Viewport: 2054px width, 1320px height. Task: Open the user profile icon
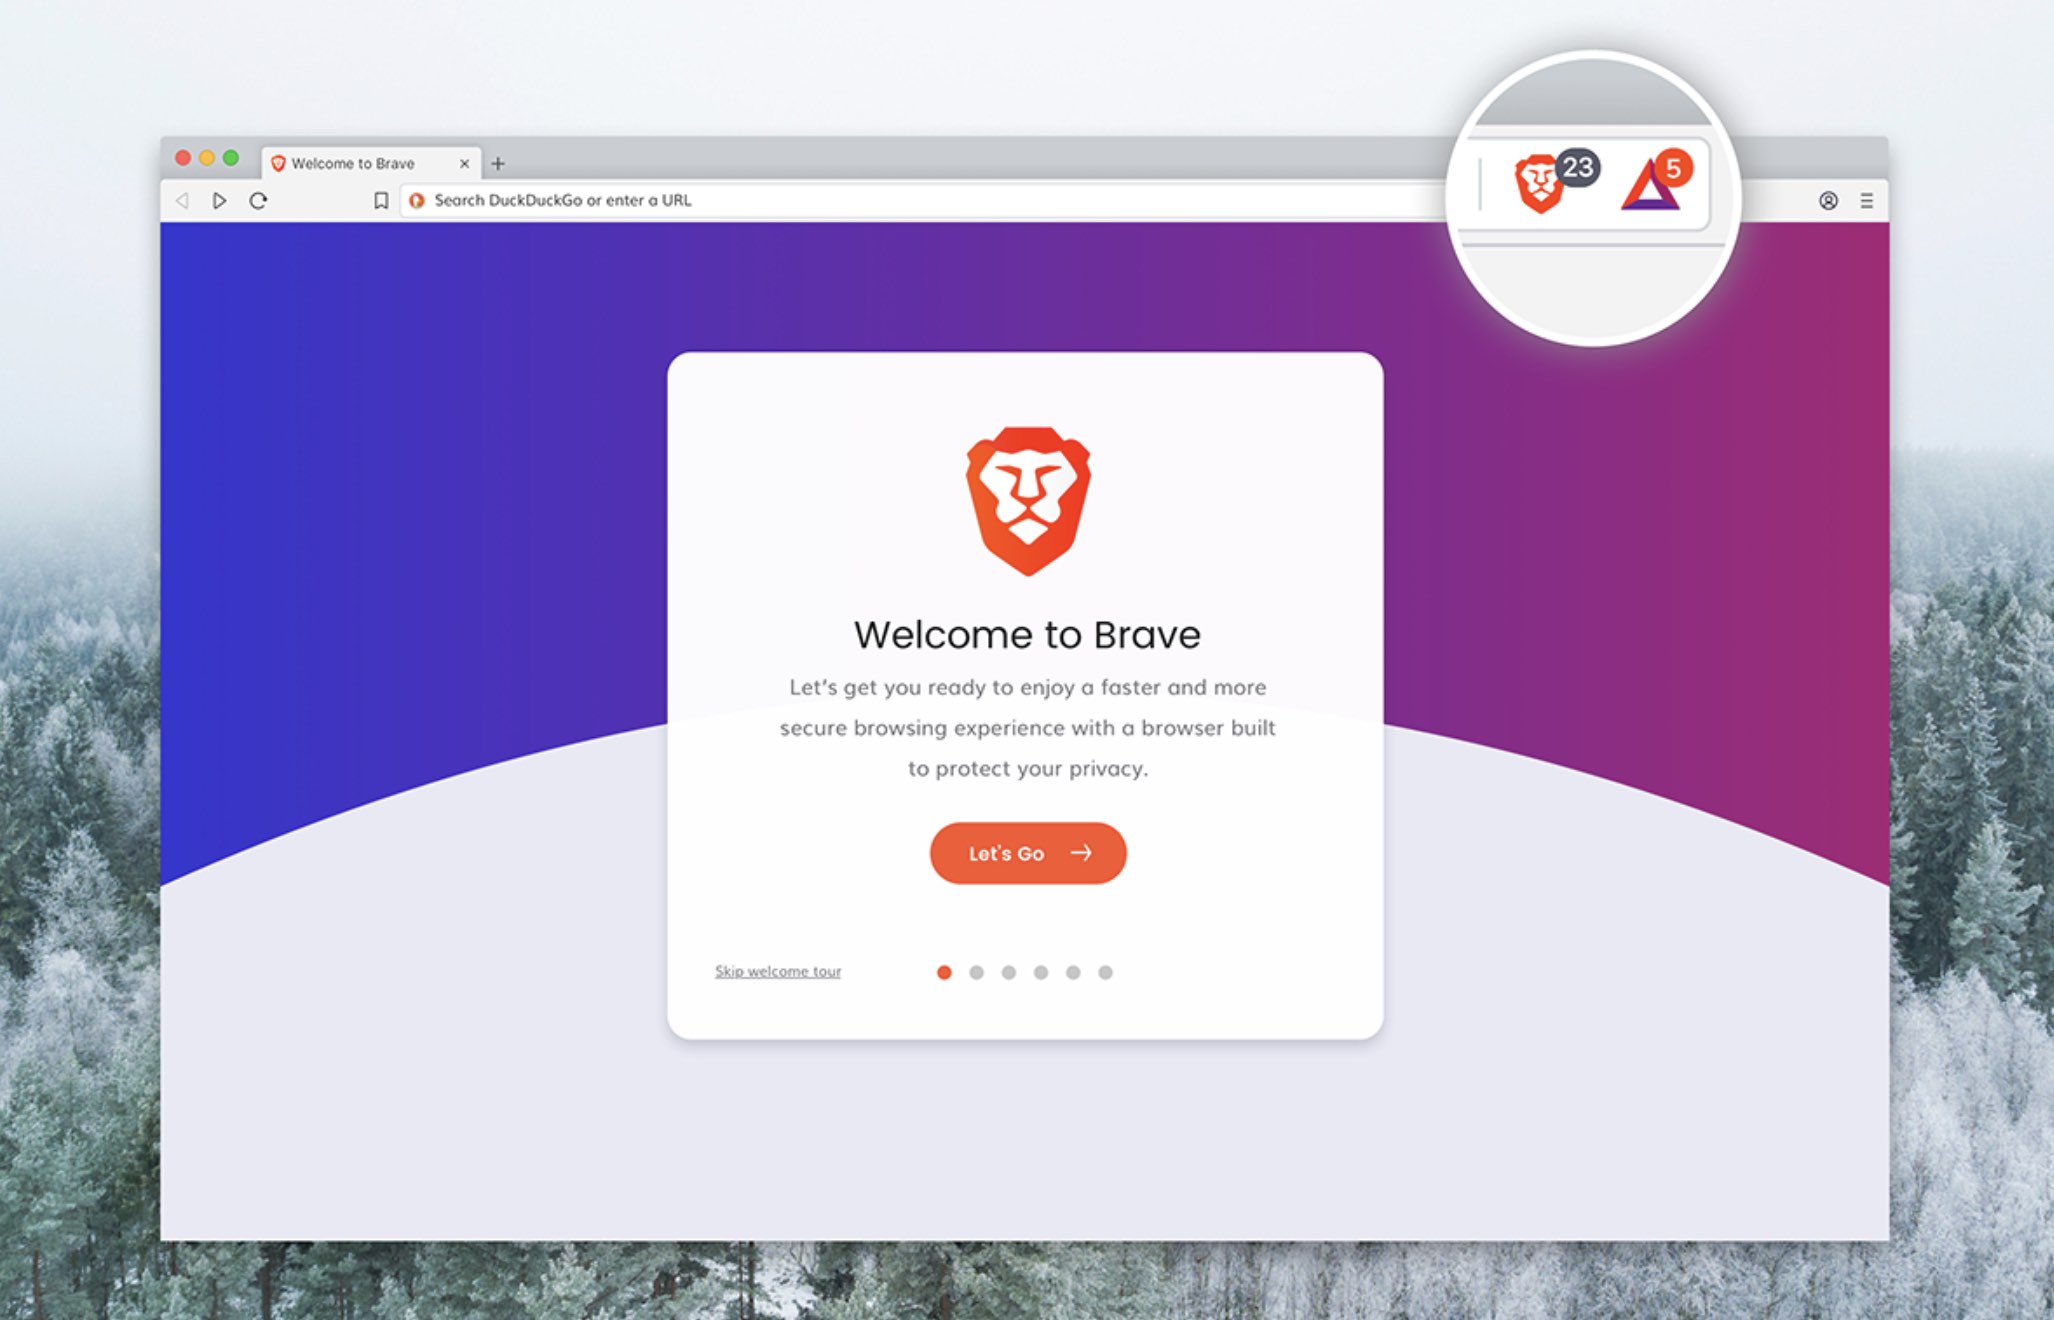pyautogui.click(x=1828, y=201)
